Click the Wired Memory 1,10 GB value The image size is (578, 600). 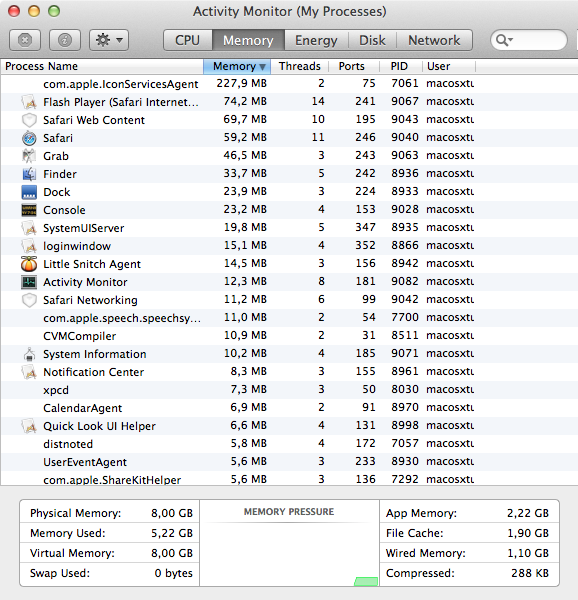pyautogui.click(x=528, y=553)
